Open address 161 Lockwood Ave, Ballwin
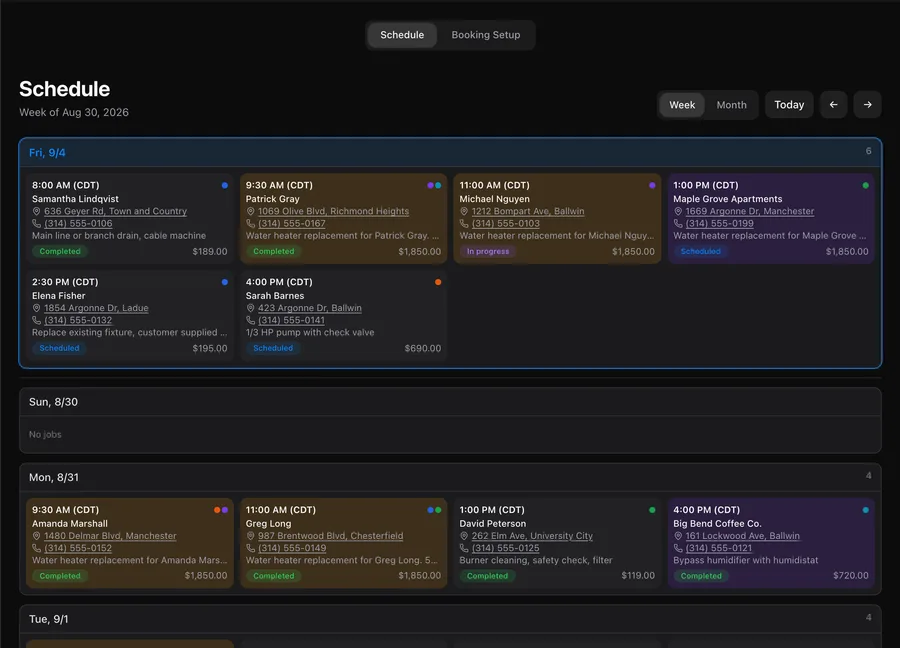This screenshot has width=900, height=648. [x=742, y=536]
